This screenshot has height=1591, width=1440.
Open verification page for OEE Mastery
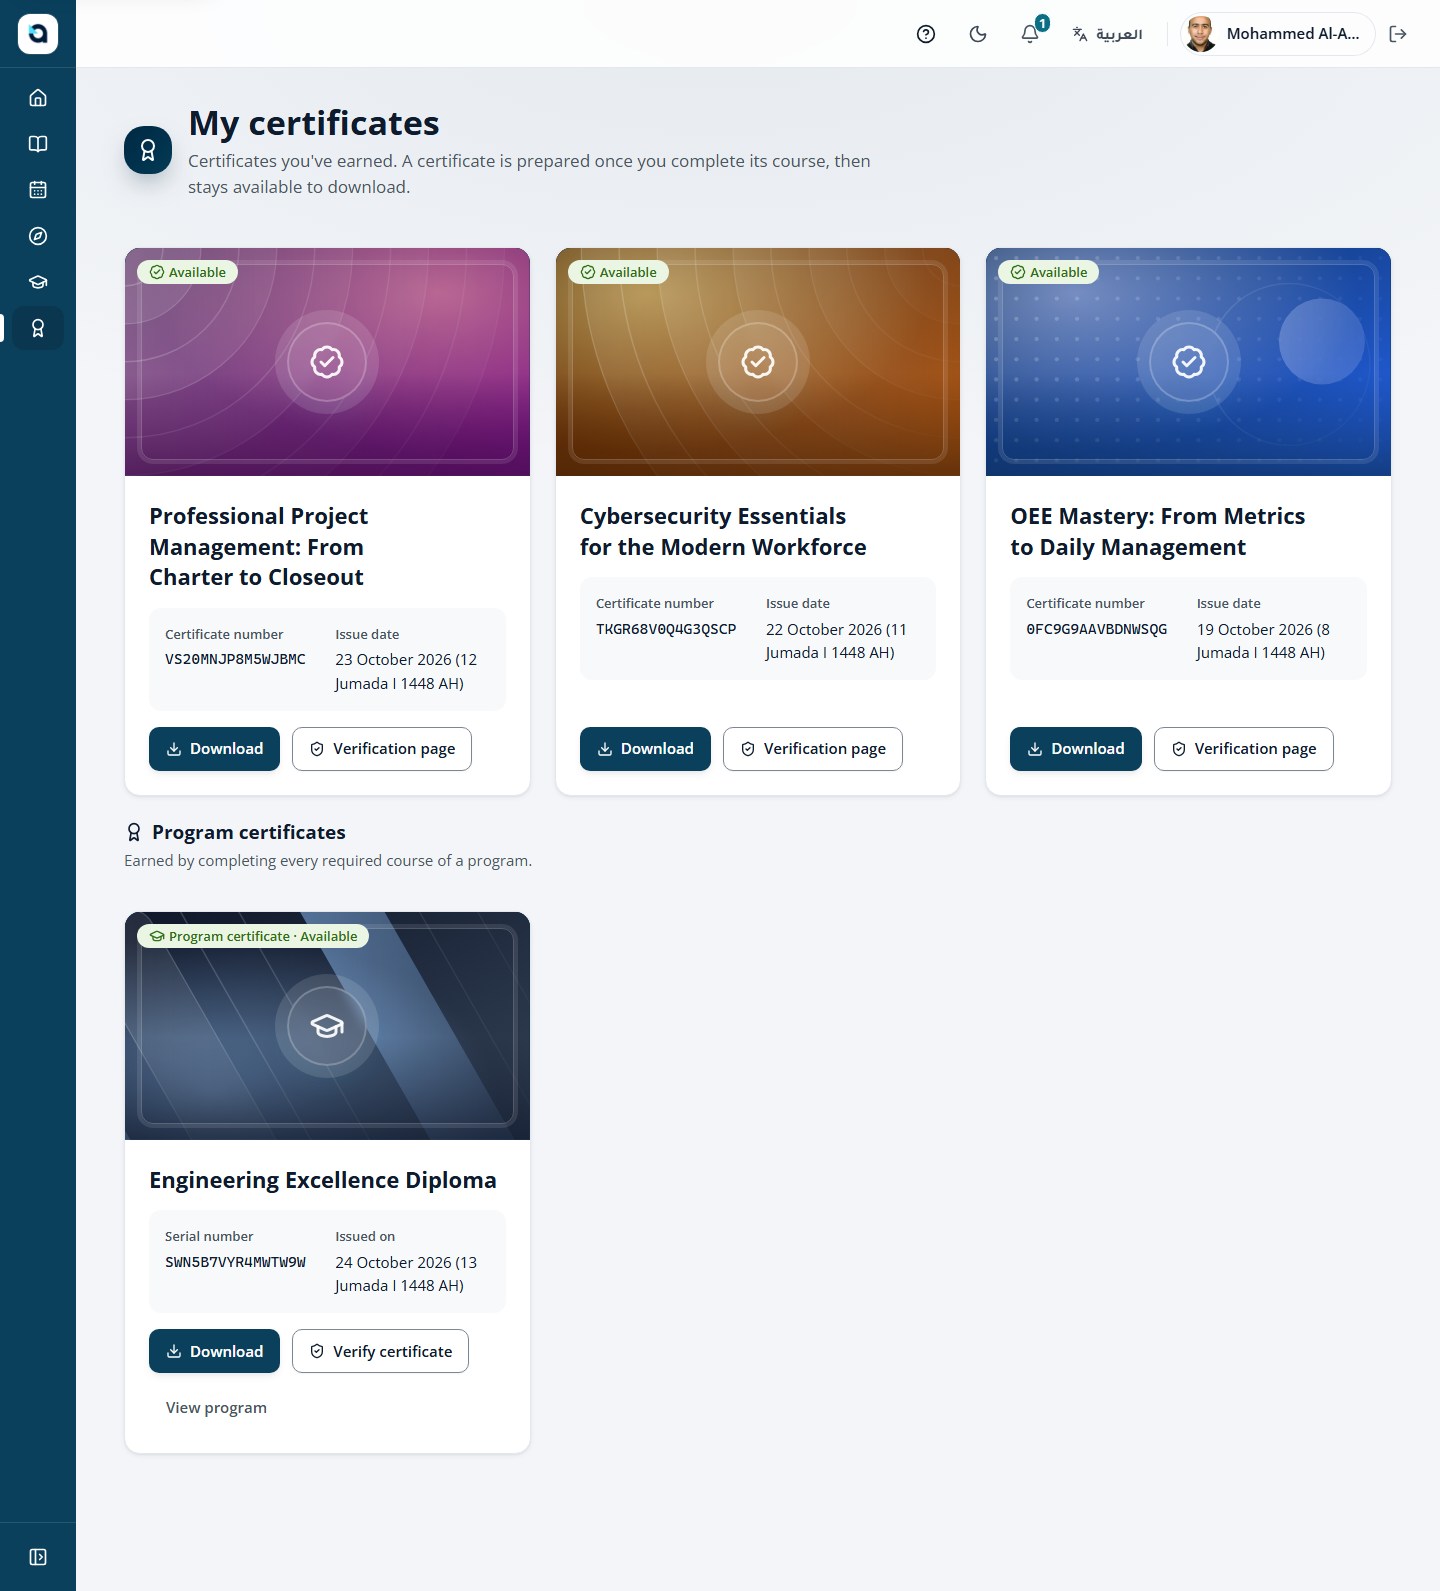pos(1244,749)
